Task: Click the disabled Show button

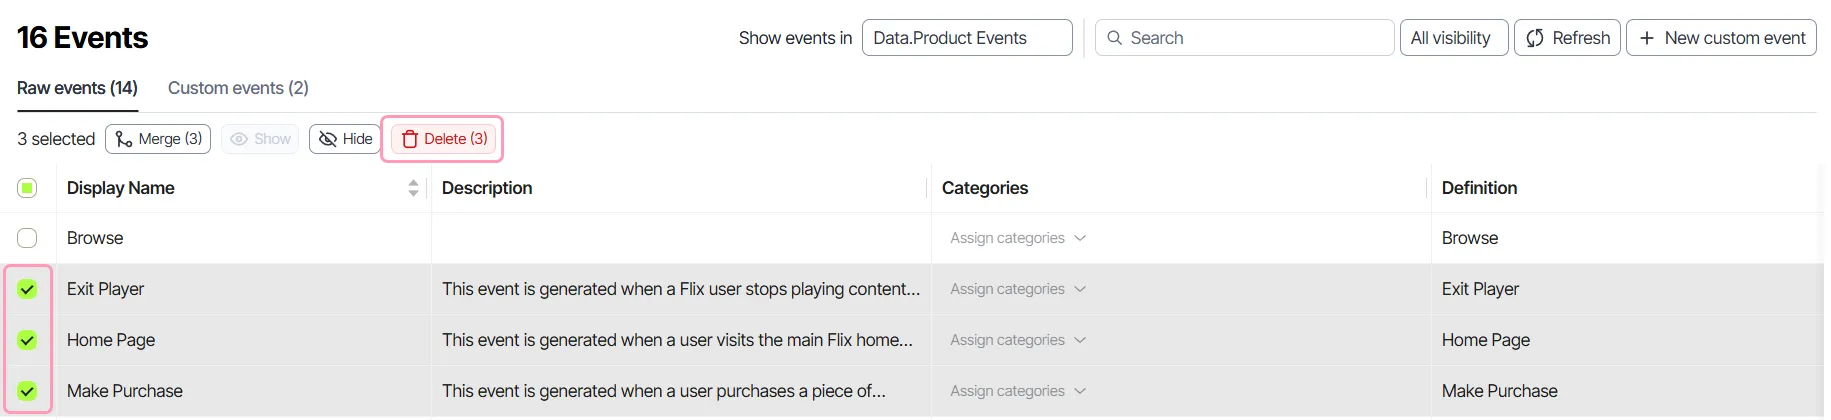Action: point(260,139)
